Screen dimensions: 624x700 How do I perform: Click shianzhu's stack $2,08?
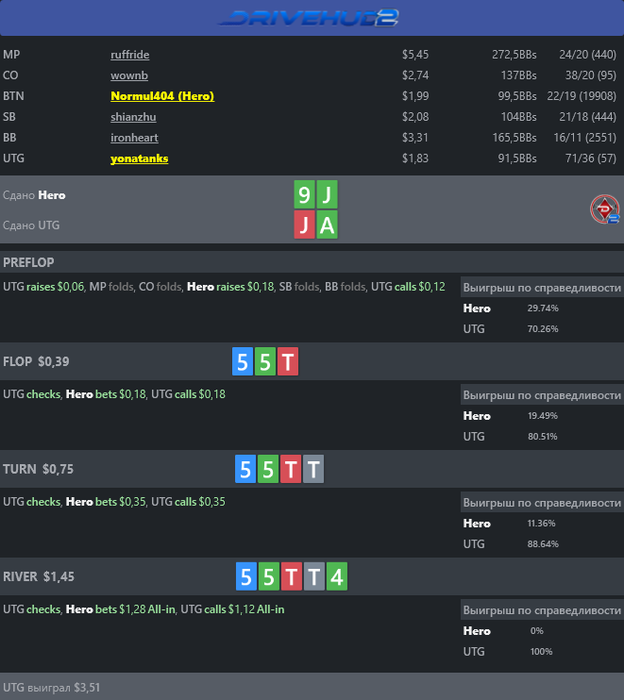[x=415, y=117]
